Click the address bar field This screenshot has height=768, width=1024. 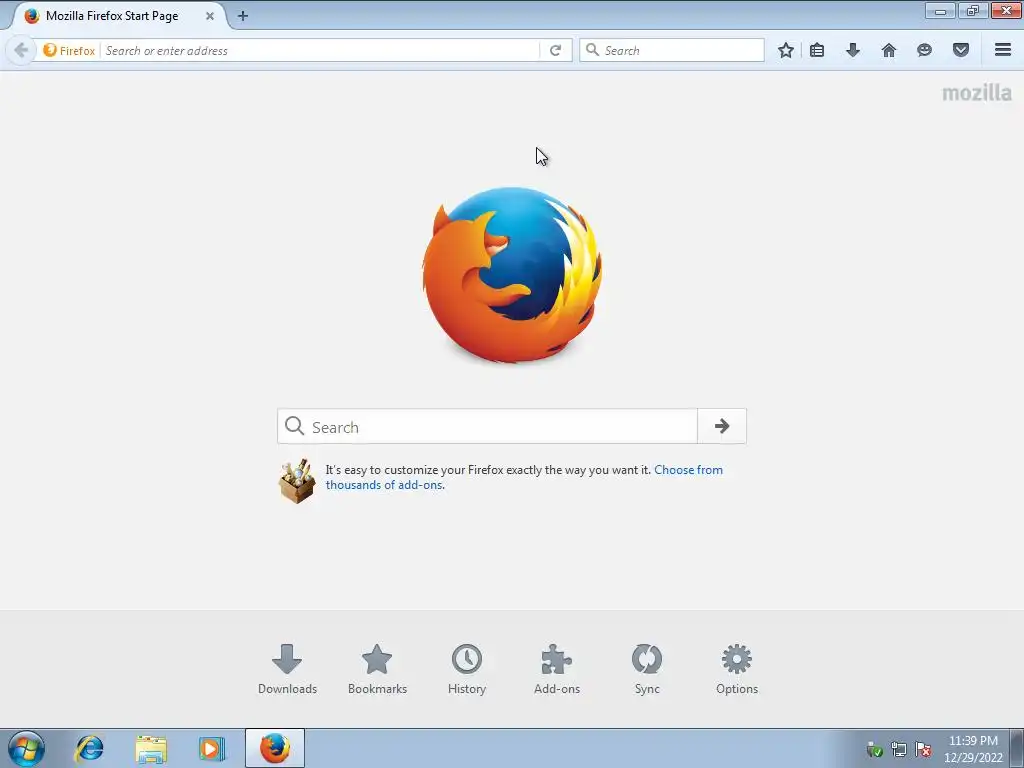click(x=320, y=50)
